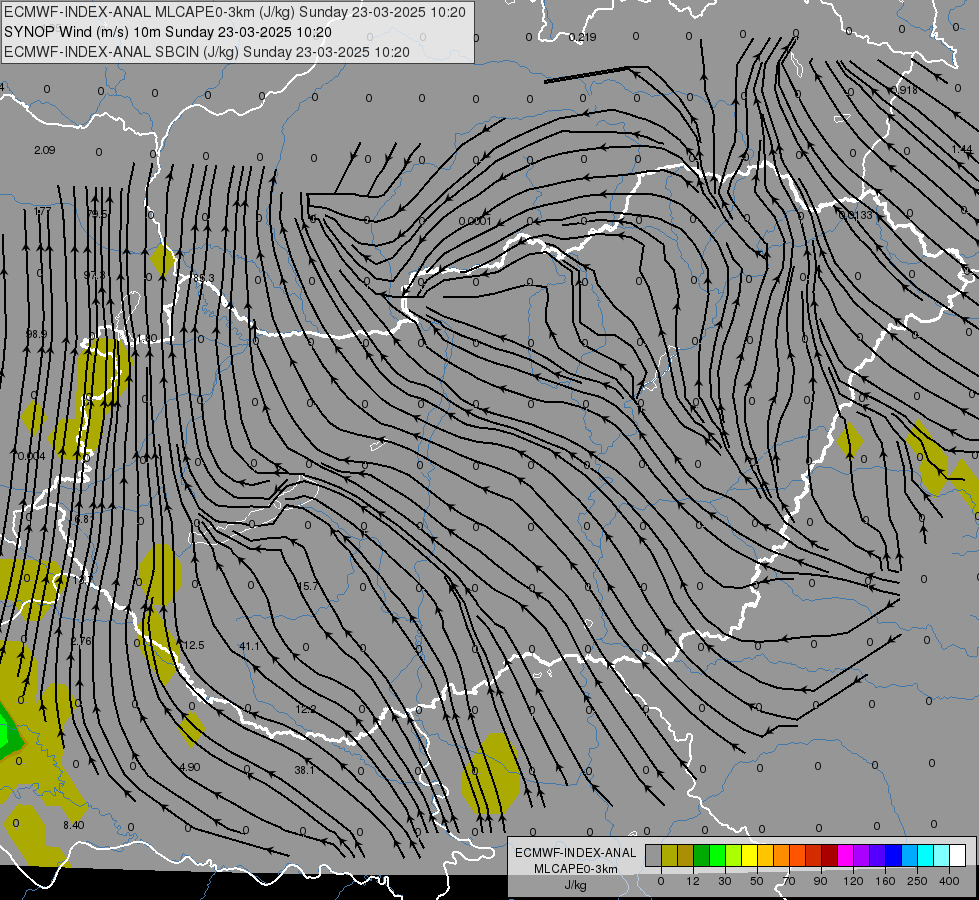
Task: Click the dark green swatch right of the 12 tick
Action: coord(701,855)
